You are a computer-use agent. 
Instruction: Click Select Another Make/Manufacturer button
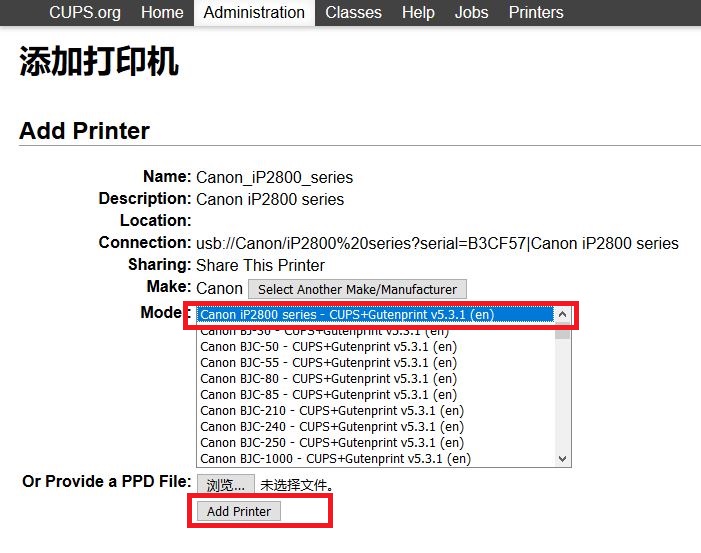click(357, 289)
